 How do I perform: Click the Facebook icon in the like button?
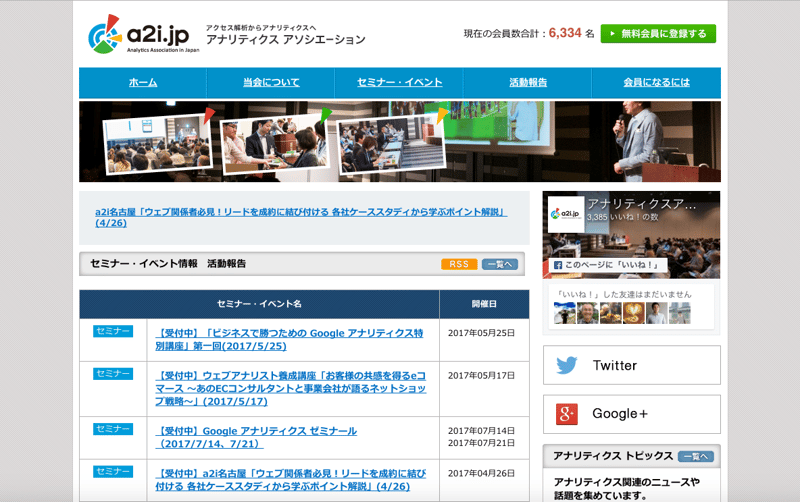[x=558, y=265]
